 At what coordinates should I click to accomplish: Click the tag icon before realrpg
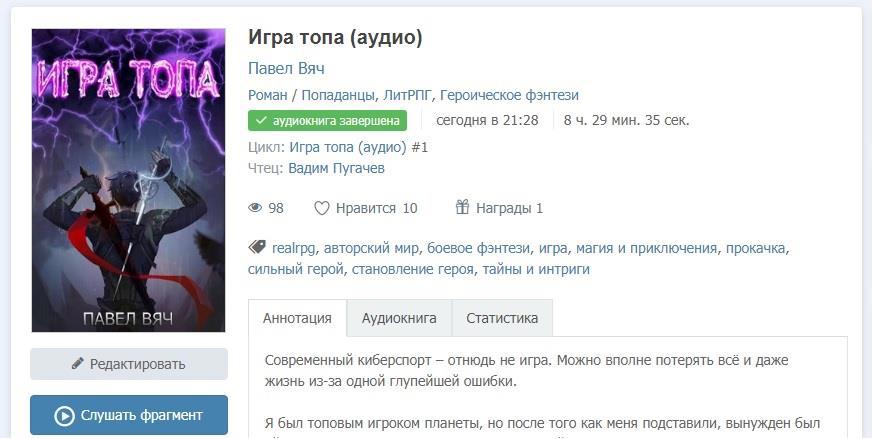click(x=257, y=248)
